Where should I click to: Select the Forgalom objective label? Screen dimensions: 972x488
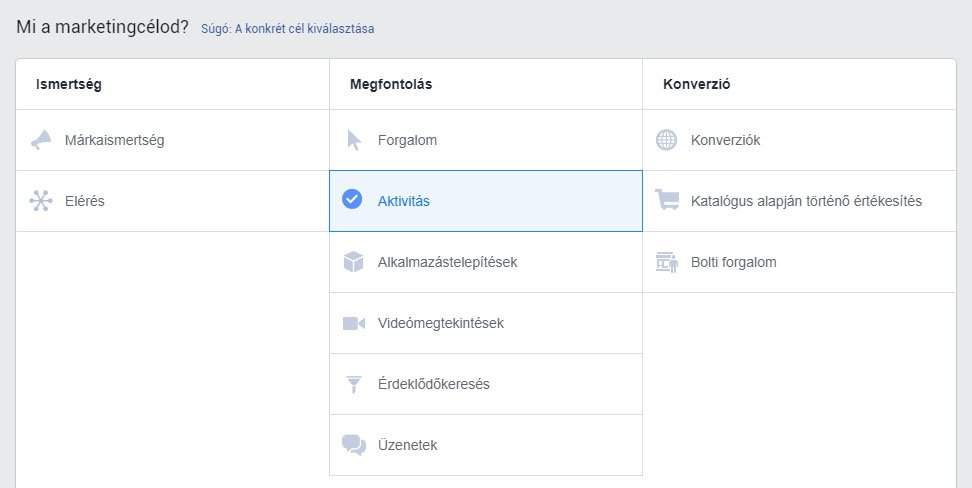407,140
